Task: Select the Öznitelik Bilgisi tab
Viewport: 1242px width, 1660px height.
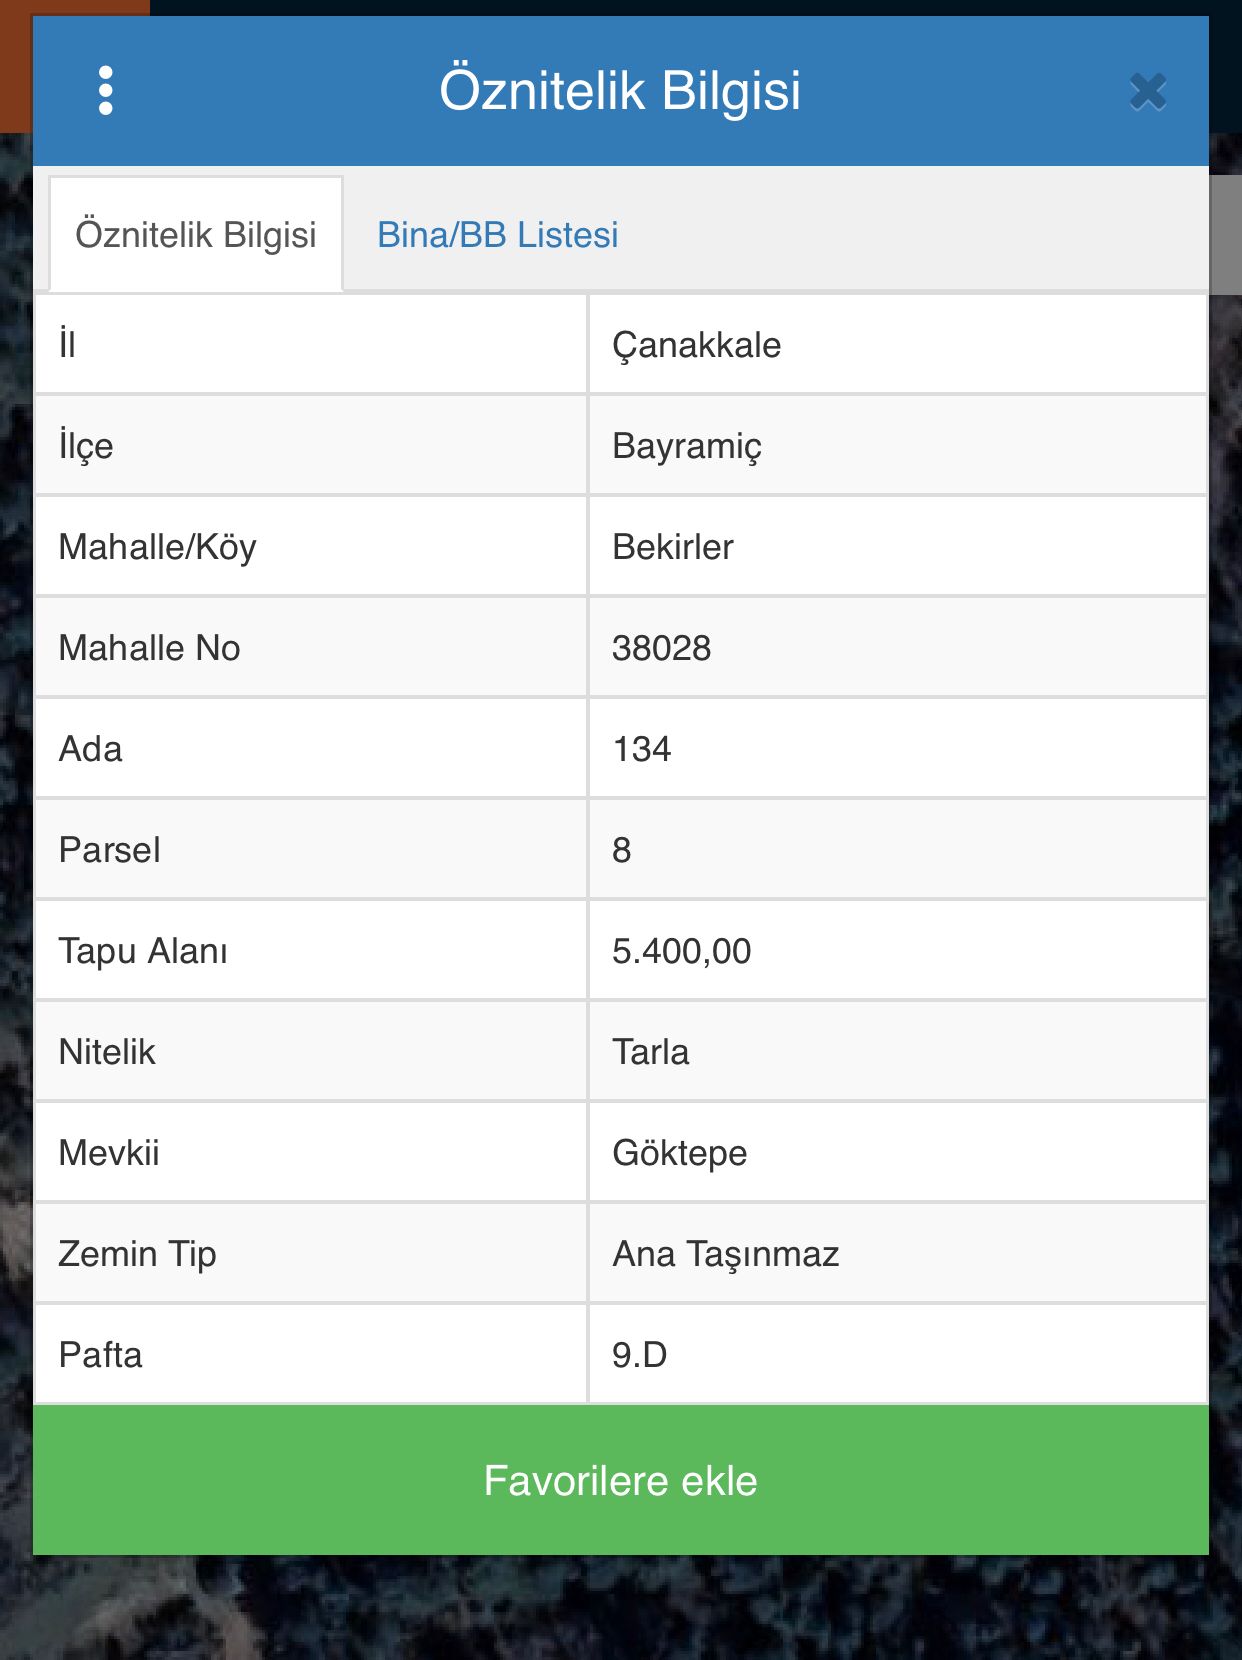Action: pos(196,235)
